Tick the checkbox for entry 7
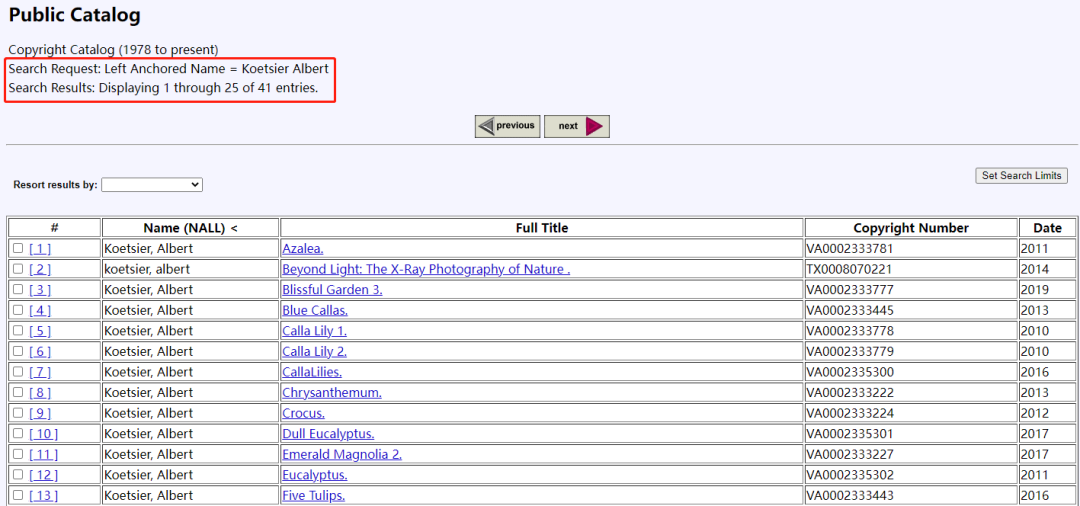Screen dimensions: 1080x506 coord(18,372)
